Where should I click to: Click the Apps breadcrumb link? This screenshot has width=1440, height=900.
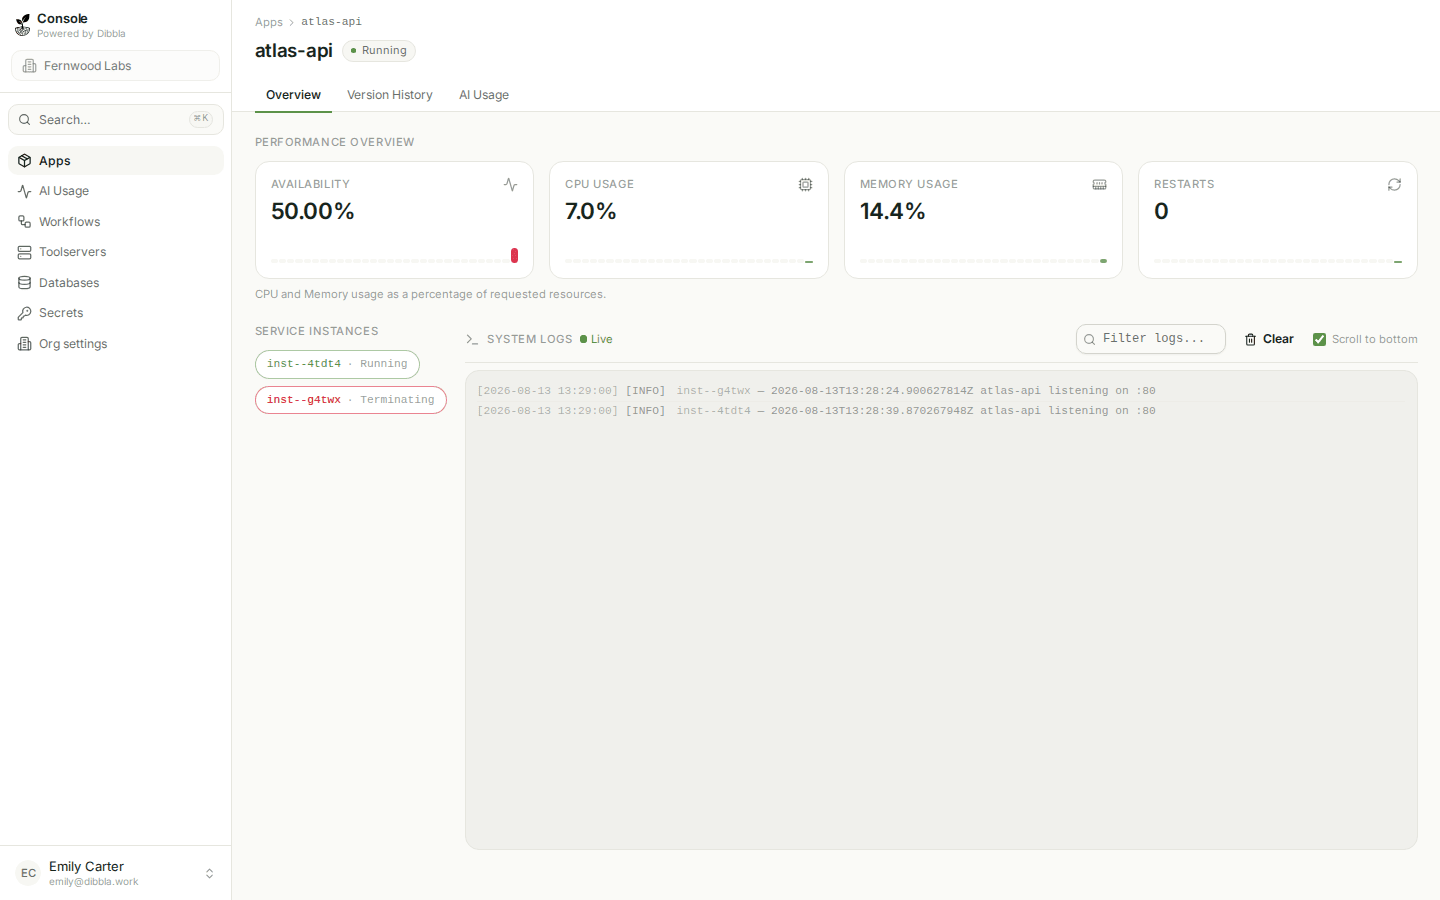tap(269, 22)
